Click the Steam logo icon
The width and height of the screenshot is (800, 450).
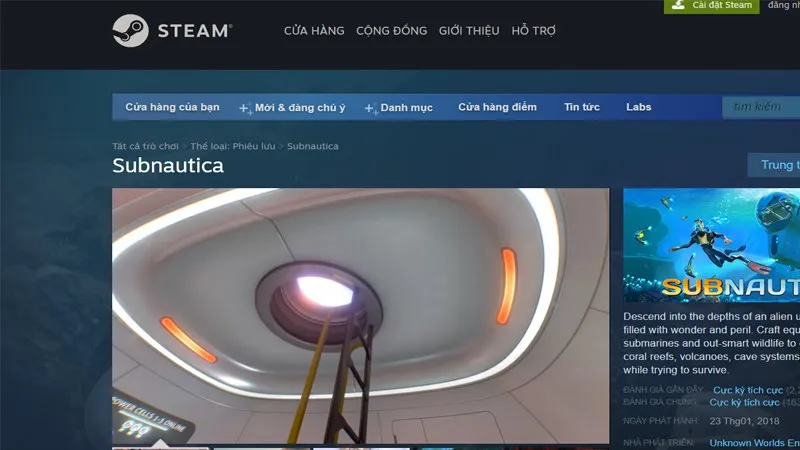(x=131, y=31)
